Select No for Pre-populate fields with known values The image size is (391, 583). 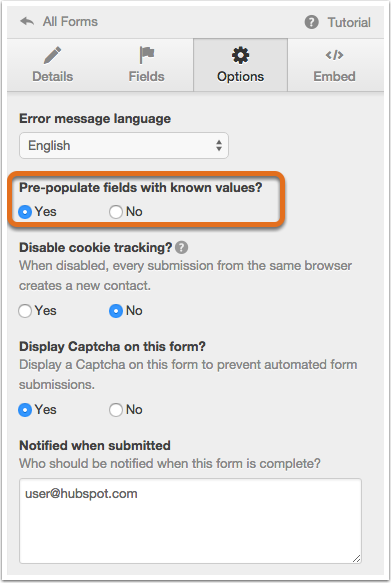pyautogui.click(x=116, y=212)
